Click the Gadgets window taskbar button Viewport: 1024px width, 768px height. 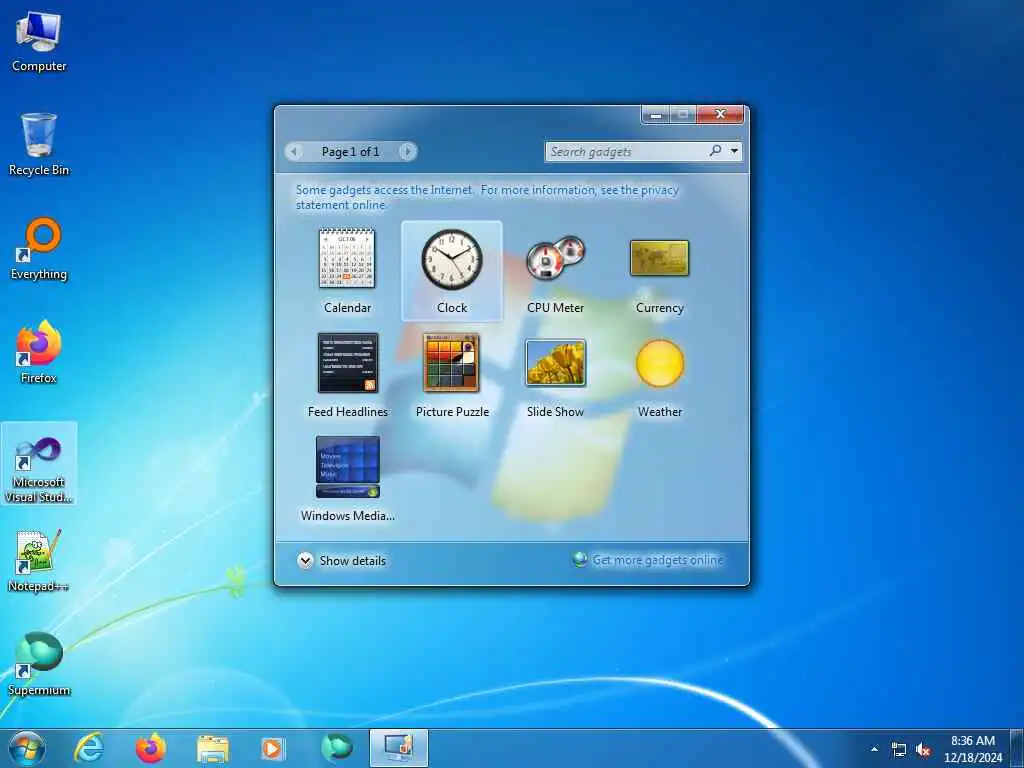[398, 748]
